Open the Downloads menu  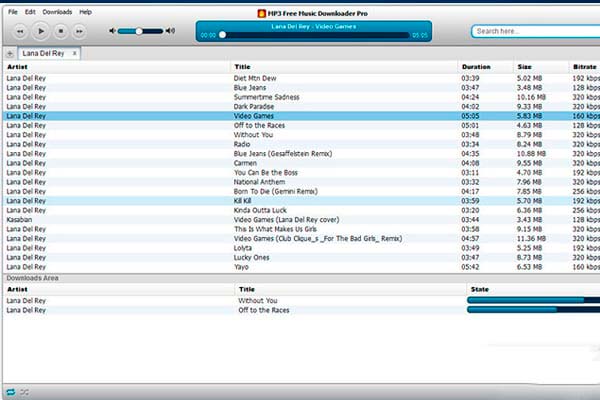[x=57, y=12]
